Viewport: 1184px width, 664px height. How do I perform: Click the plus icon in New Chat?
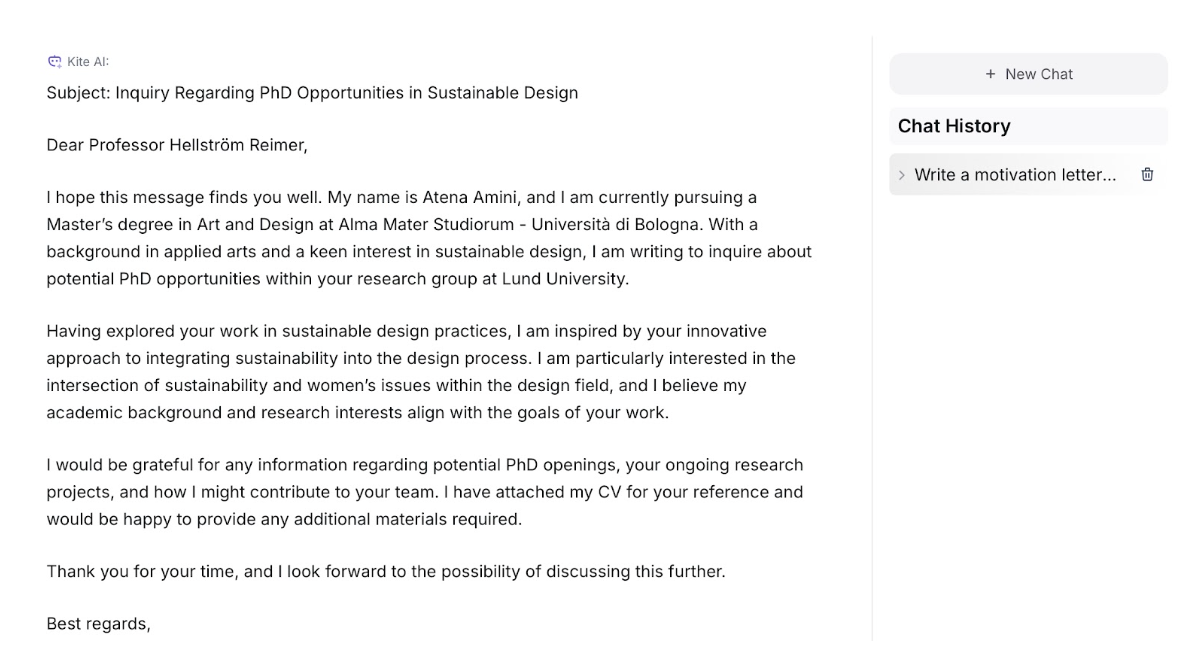(990, 74)
